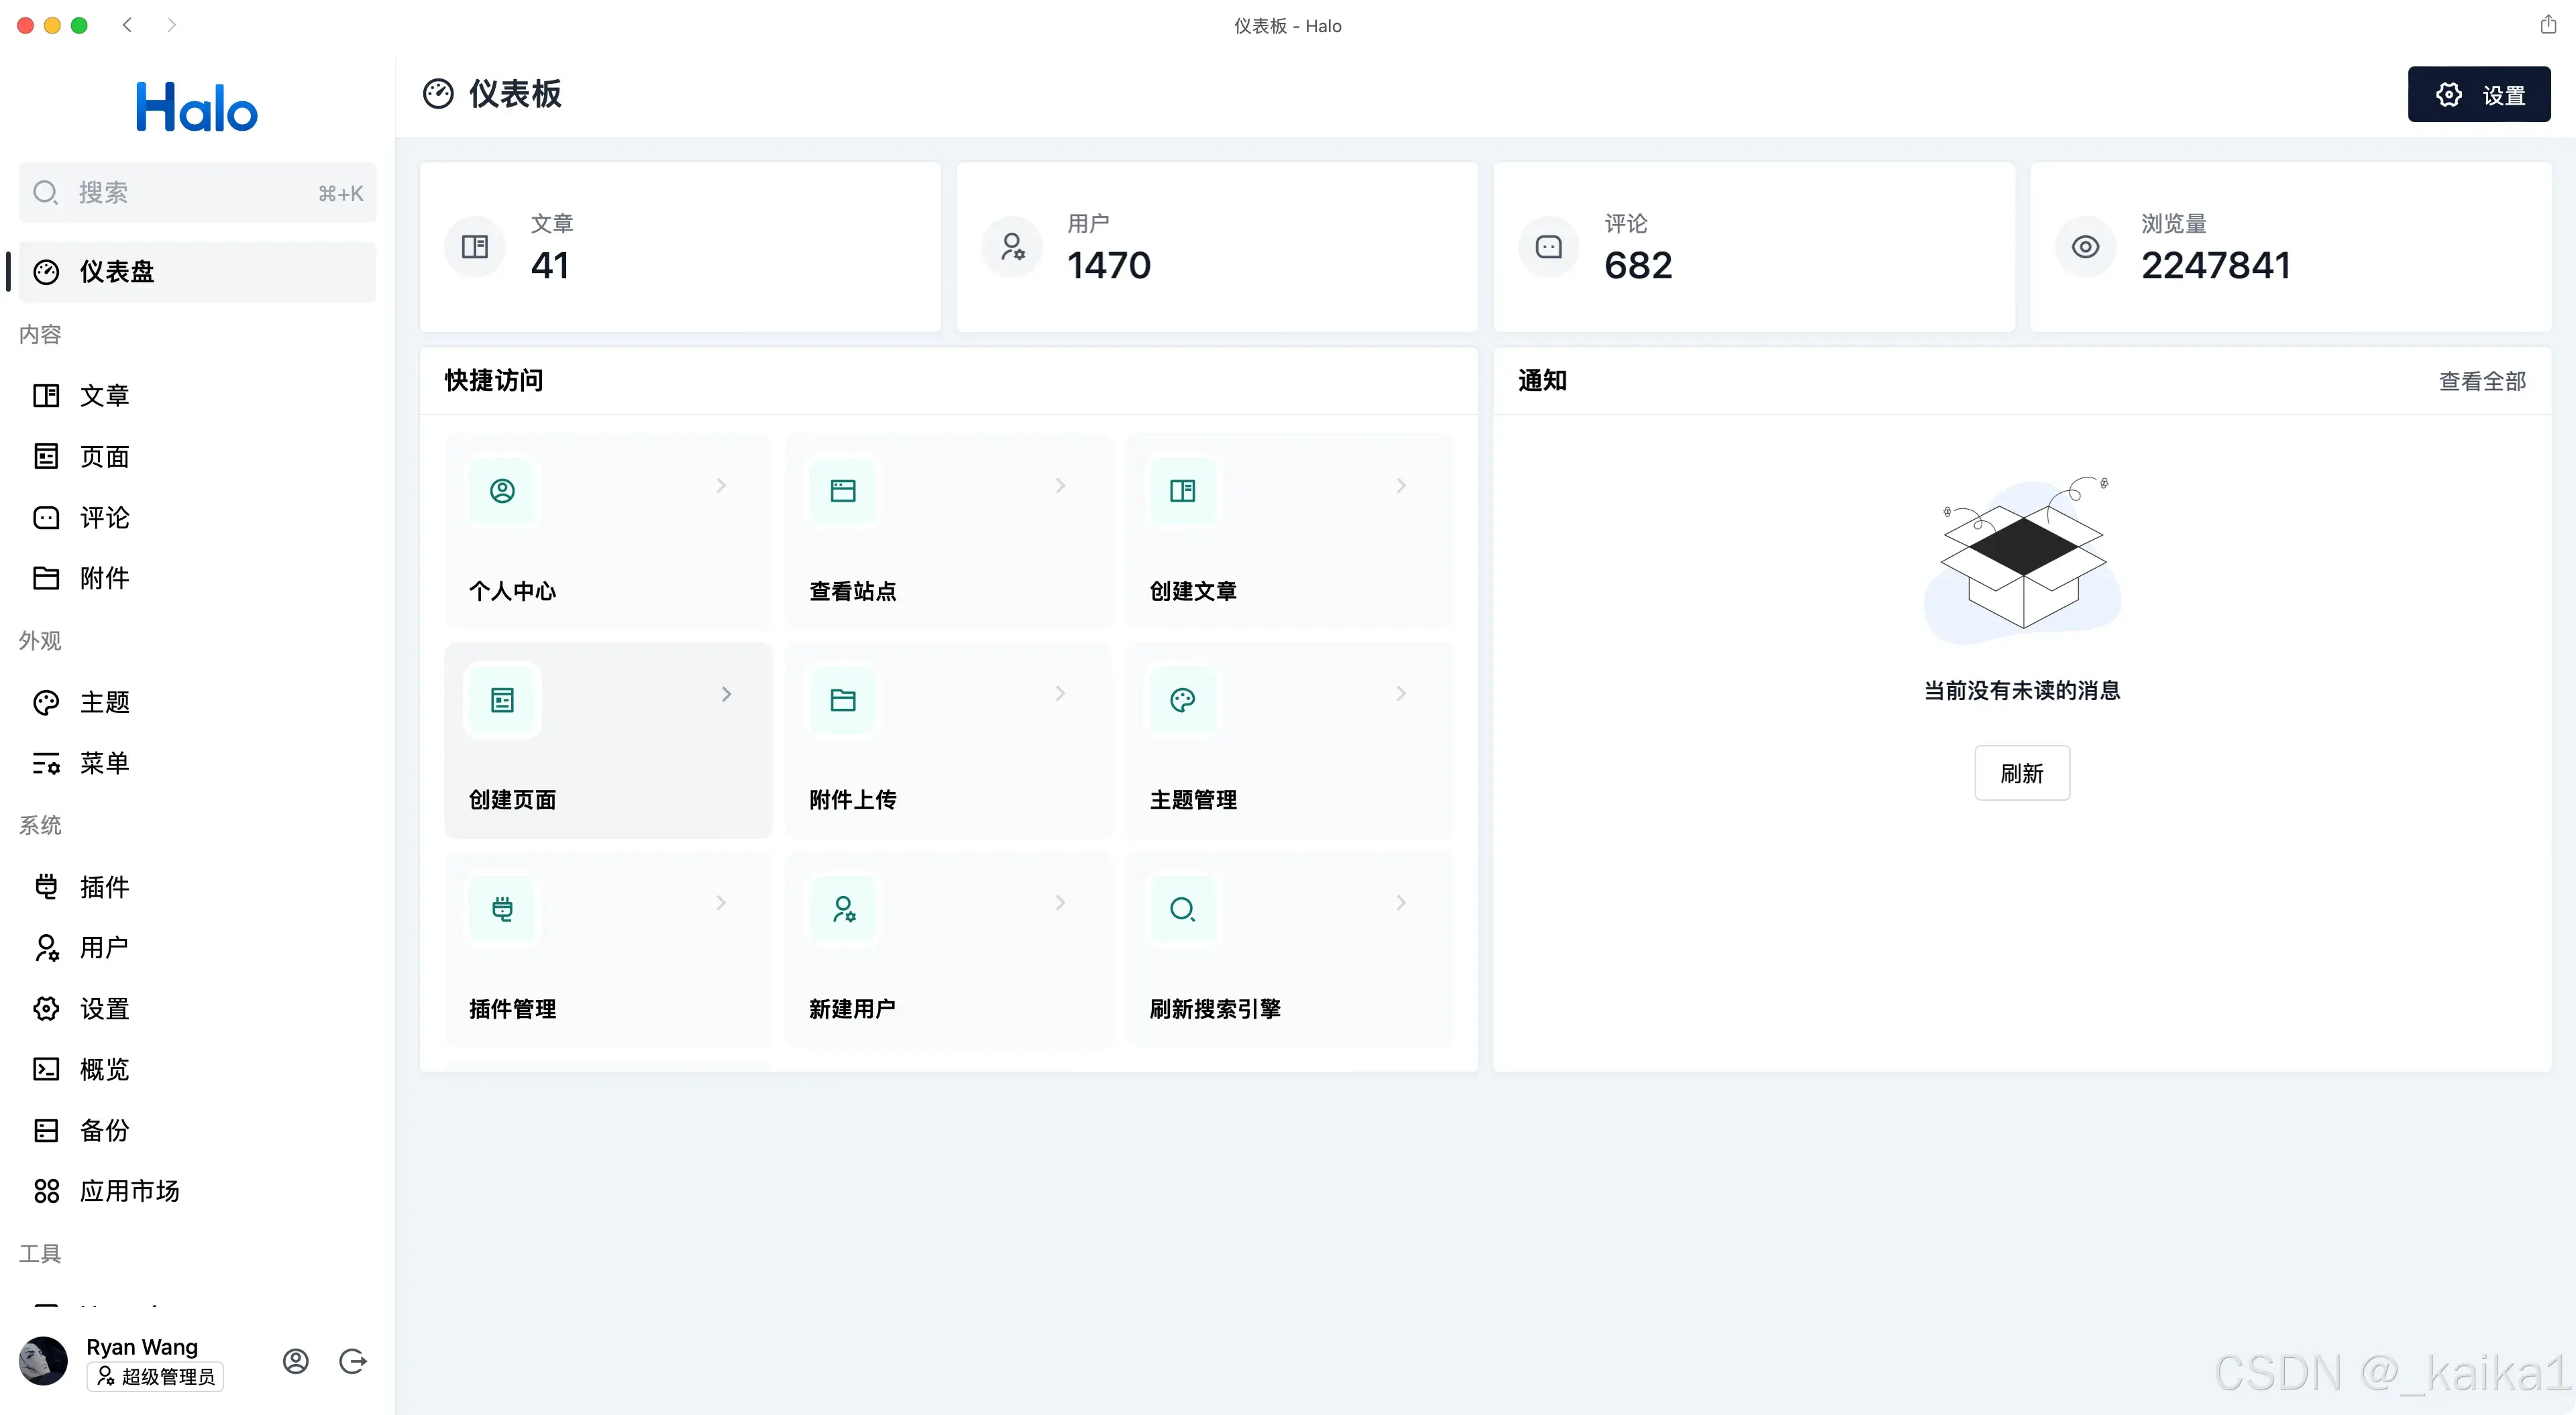Click 创建页面 (Create Page) icon
The width and height of the screenshot is (2576, 1415).
(502, 699)
